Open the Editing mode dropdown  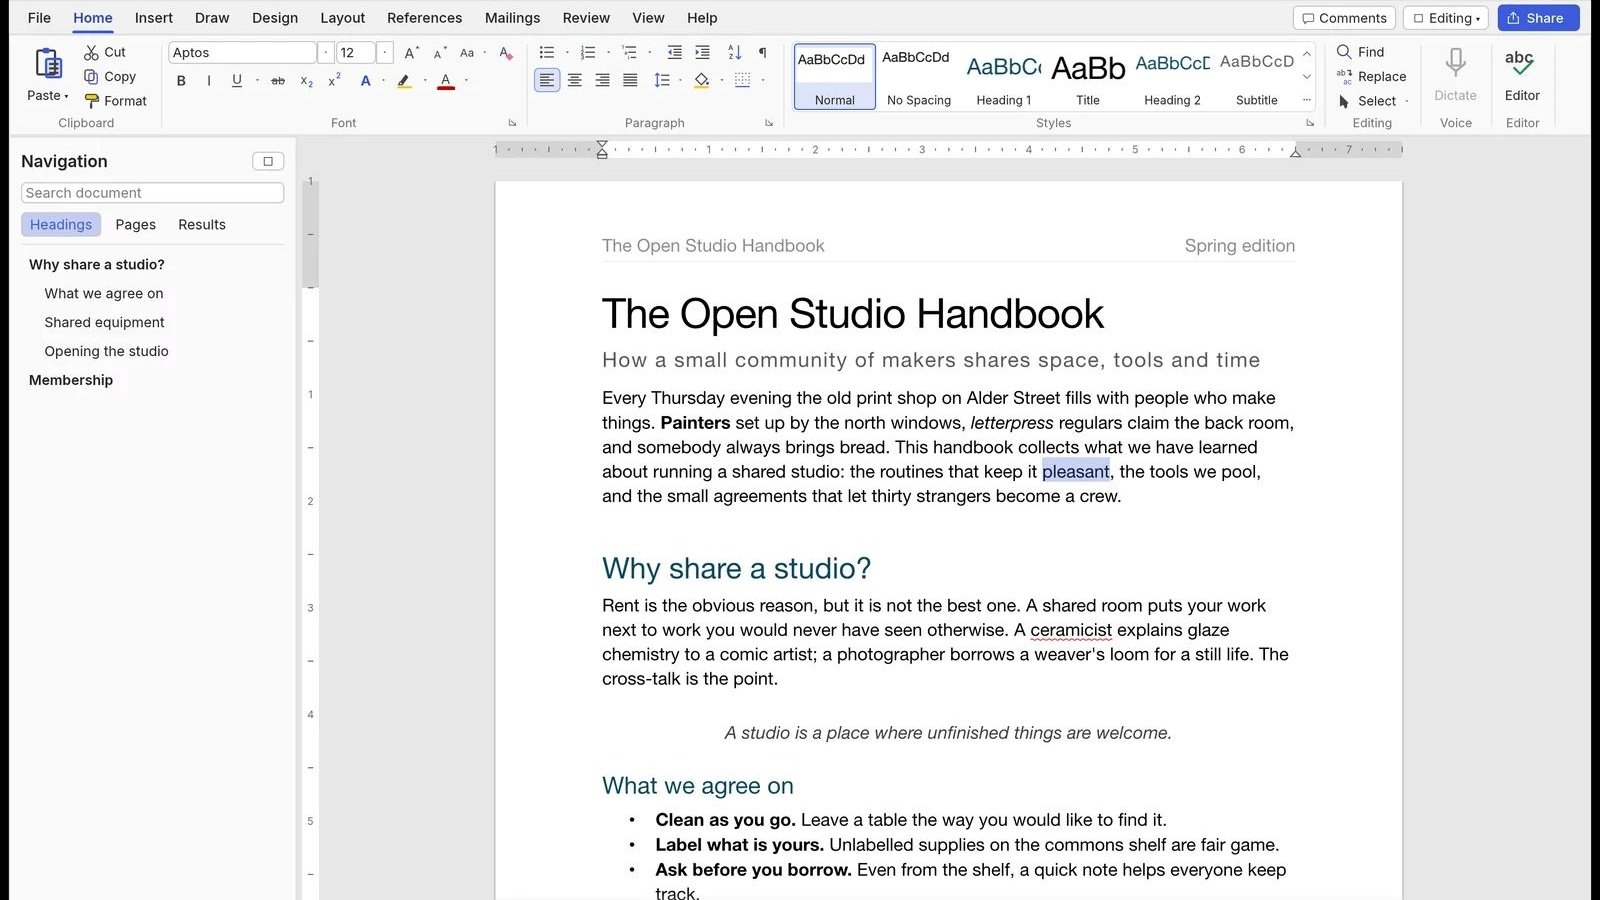(x=1446, y=18)
